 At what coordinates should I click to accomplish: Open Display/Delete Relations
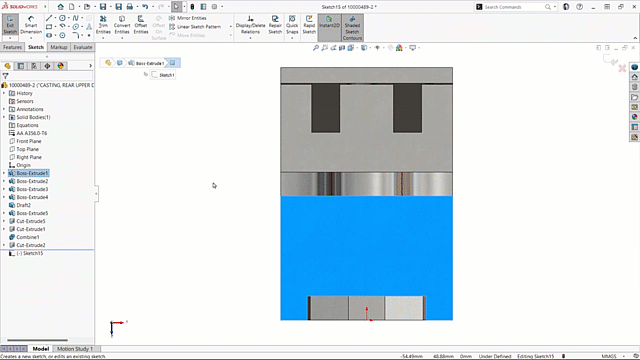(x=250, y=25)
